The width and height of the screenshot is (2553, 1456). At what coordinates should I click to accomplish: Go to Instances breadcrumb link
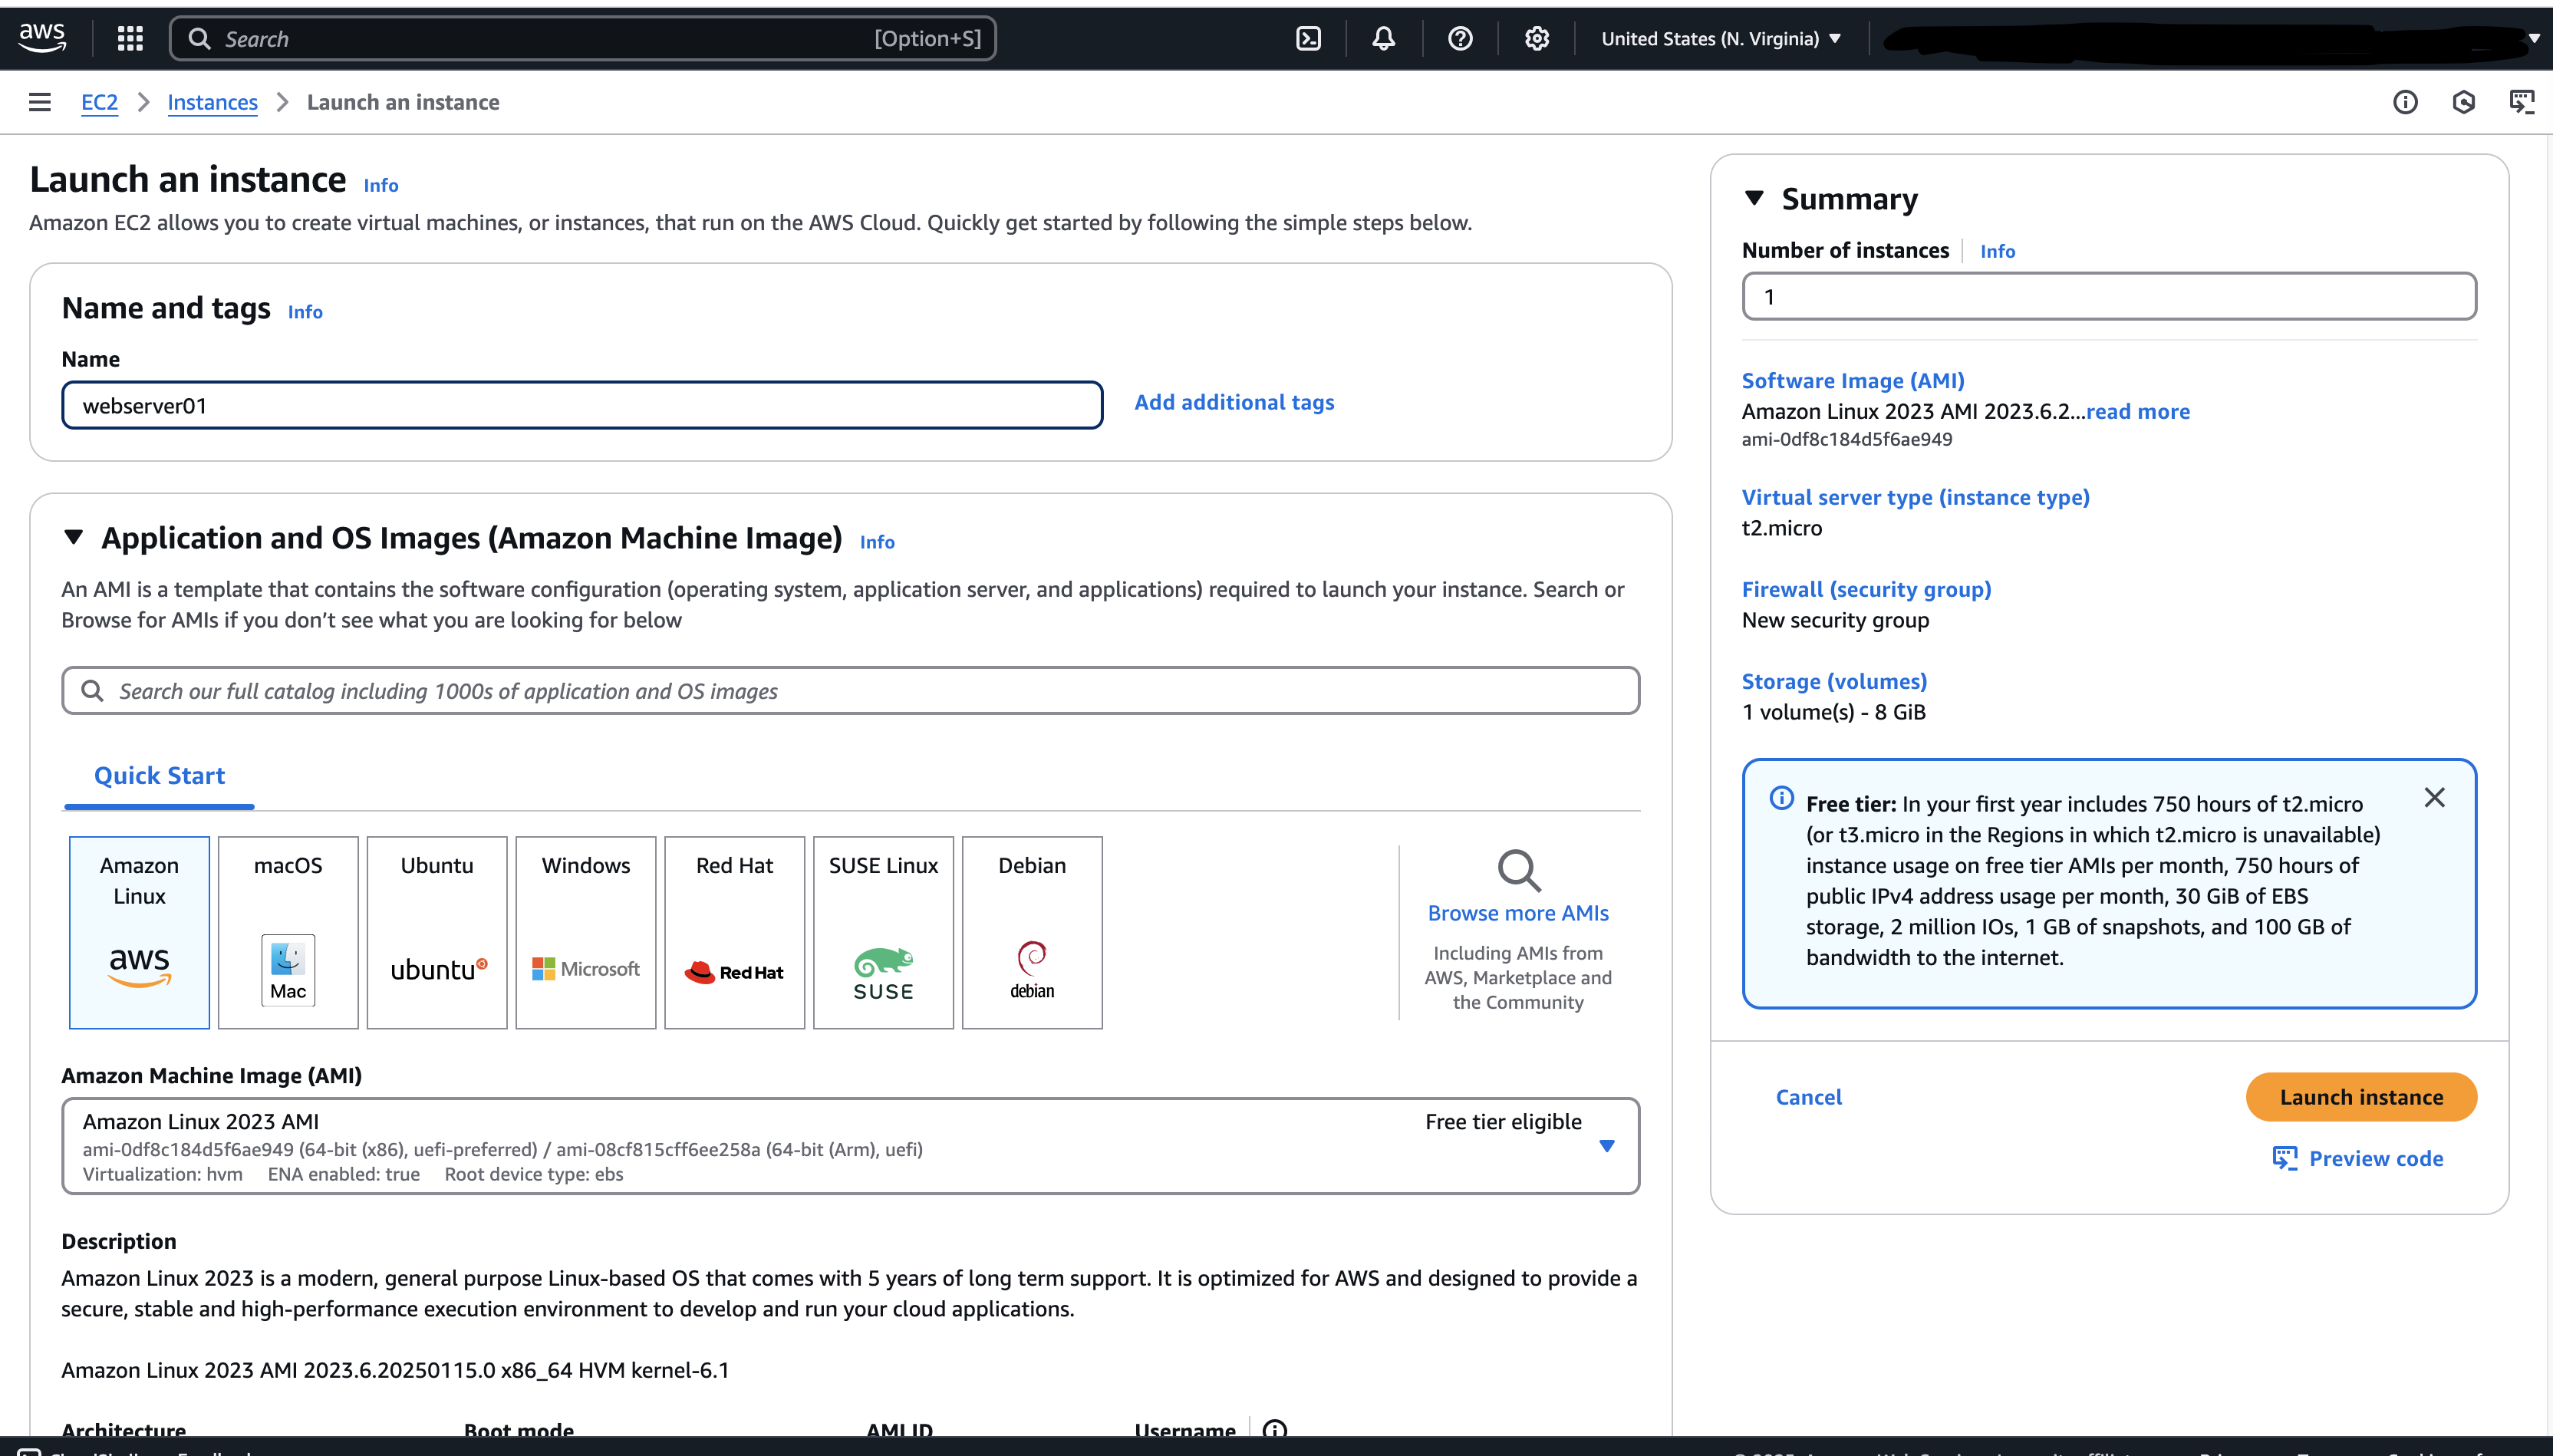point(212,102)
